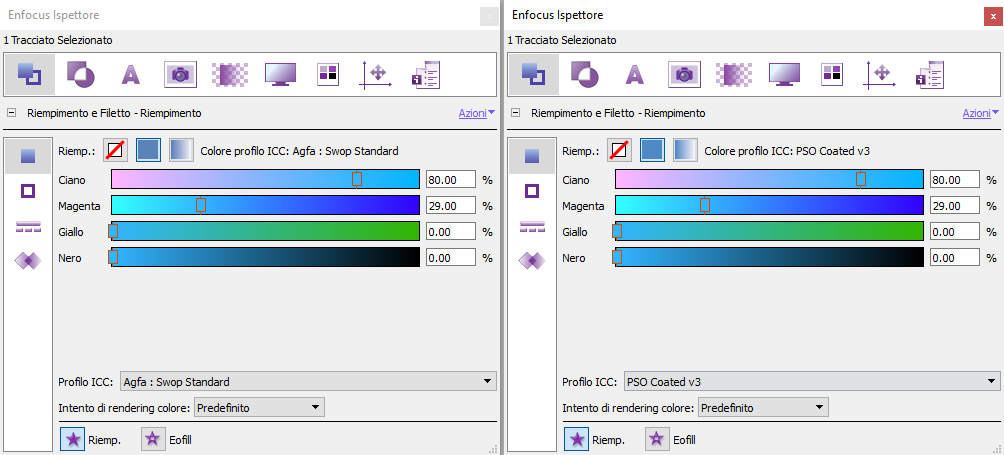
Task: Open rendering intent dropdown in left inspector
Action: pyautogui.click(x=259, y=407)
